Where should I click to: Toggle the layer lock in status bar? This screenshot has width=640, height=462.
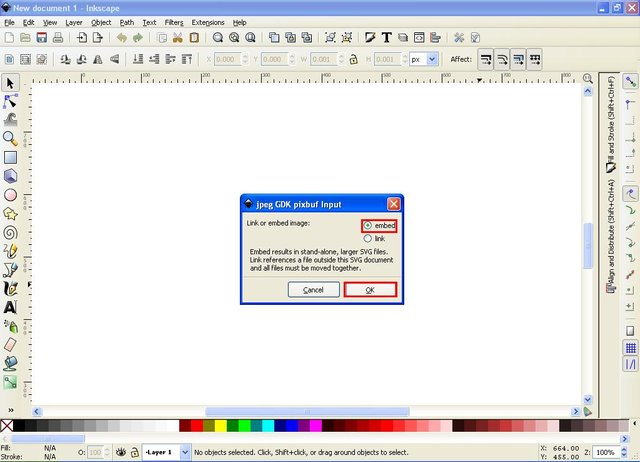(135, 452)
